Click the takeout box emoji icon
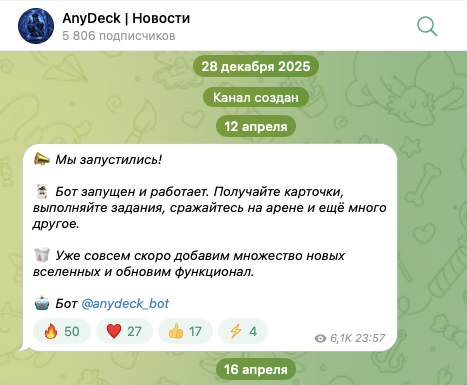This screenshot has height=385, width=467. tap(42, 255)
